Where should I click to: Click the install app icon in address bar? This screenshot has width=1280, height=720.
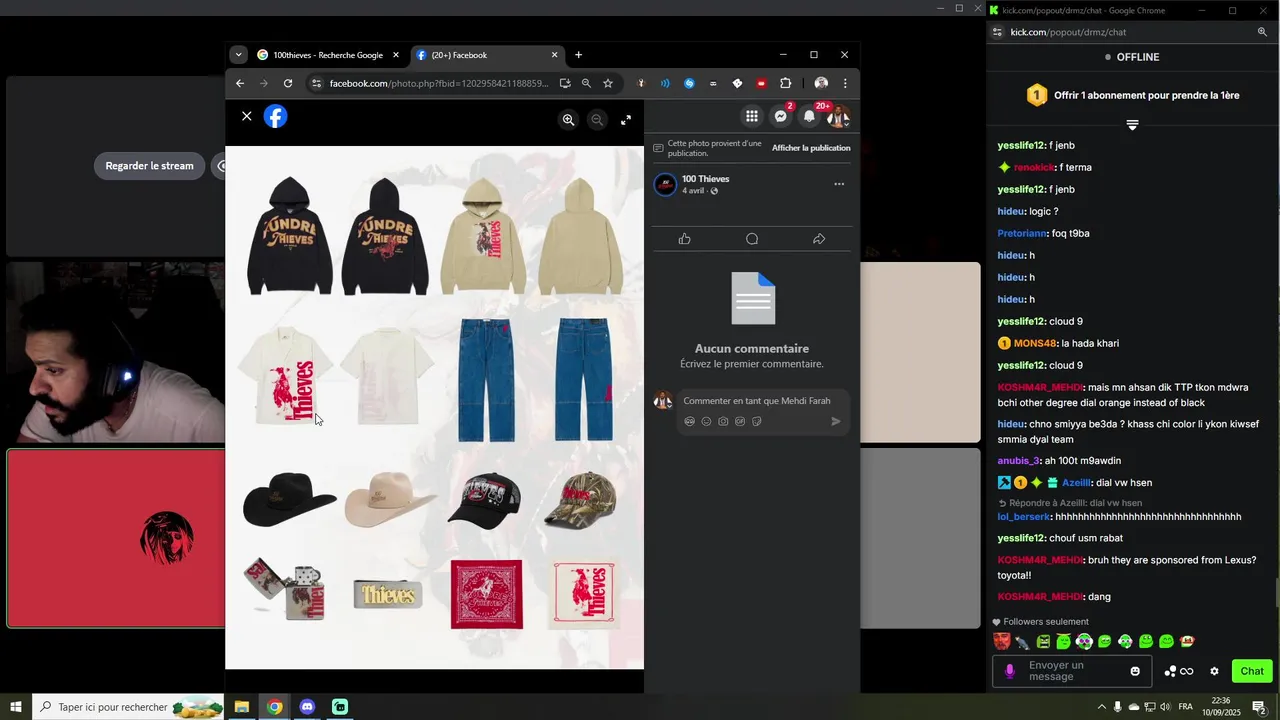coord(565,84)
